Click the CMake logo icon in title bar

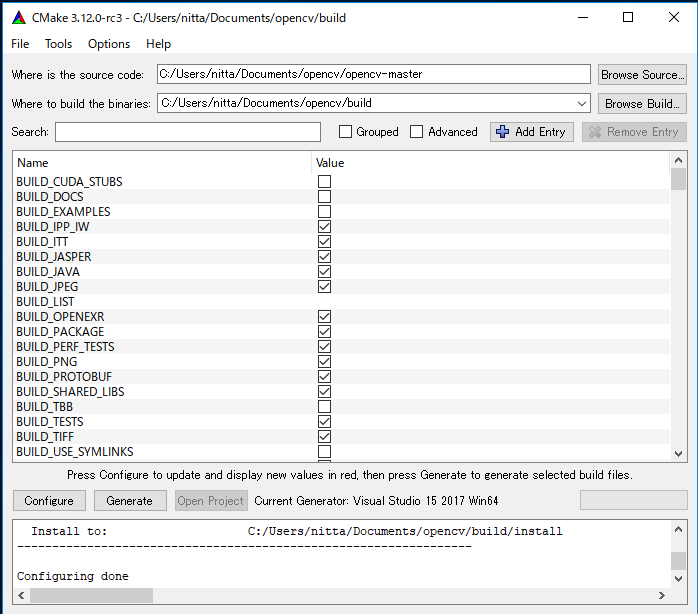pos(17,17)
